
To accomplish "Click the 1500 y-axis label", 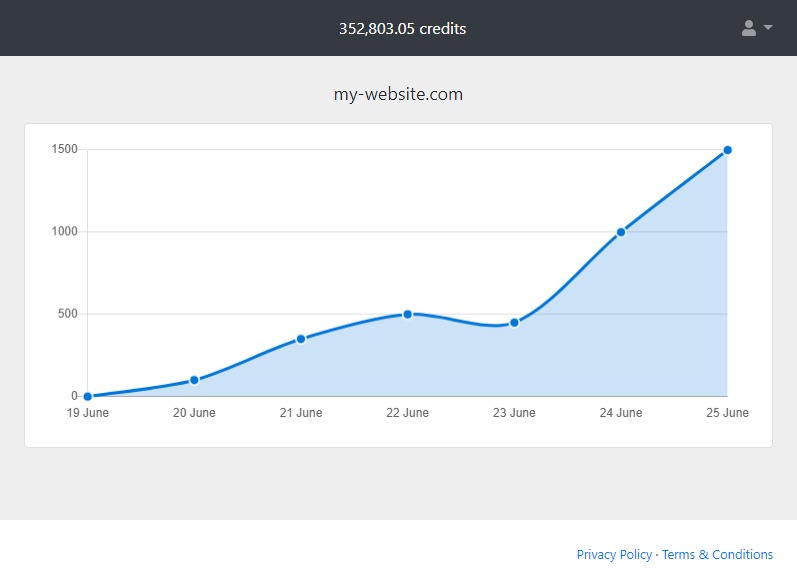I will coord(65,150).
